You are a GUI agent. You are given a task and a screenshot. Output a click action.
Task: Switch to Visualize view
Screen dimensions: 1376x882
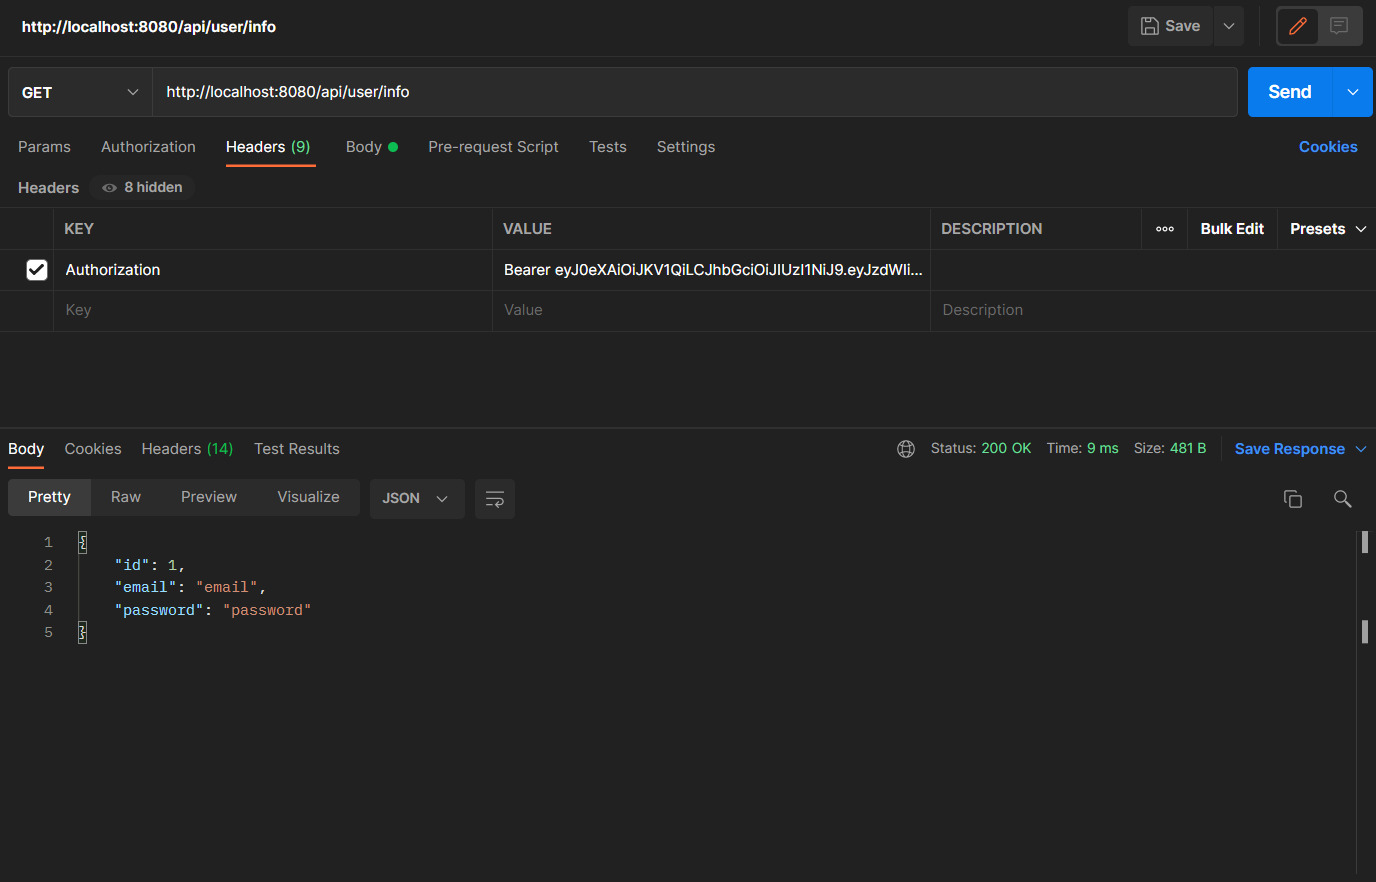308,497
